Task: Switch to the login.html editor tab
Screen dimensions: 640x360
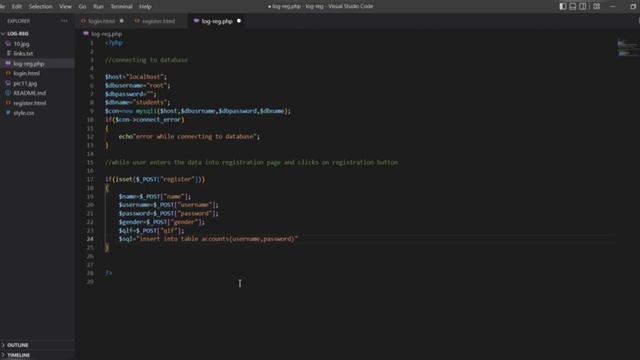Action: point(102,21)
